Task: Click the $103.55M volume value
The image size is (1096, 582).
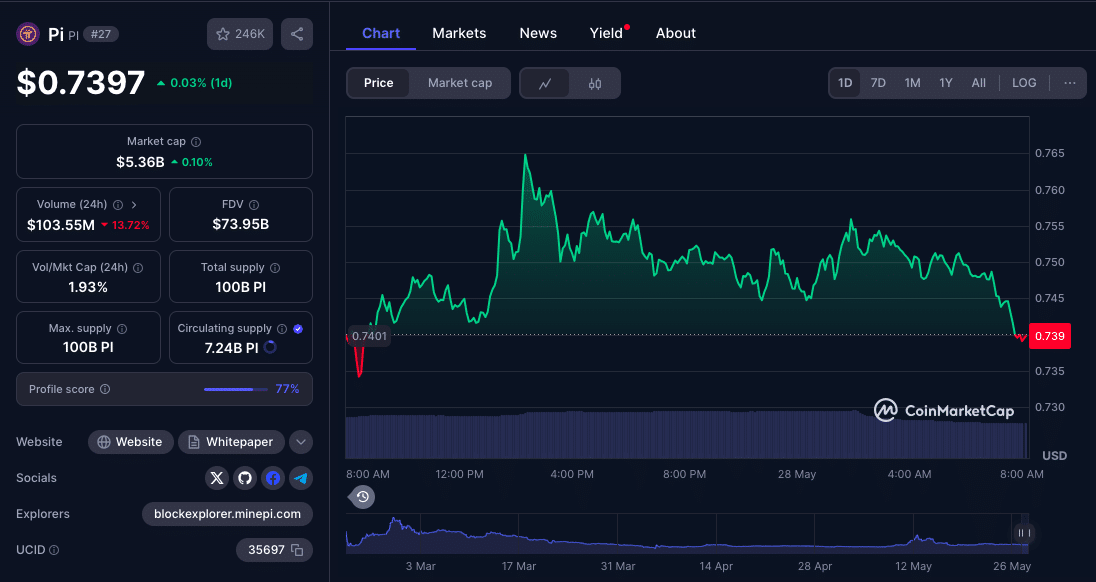Action: pyautogui.click(x=61, y=225)
